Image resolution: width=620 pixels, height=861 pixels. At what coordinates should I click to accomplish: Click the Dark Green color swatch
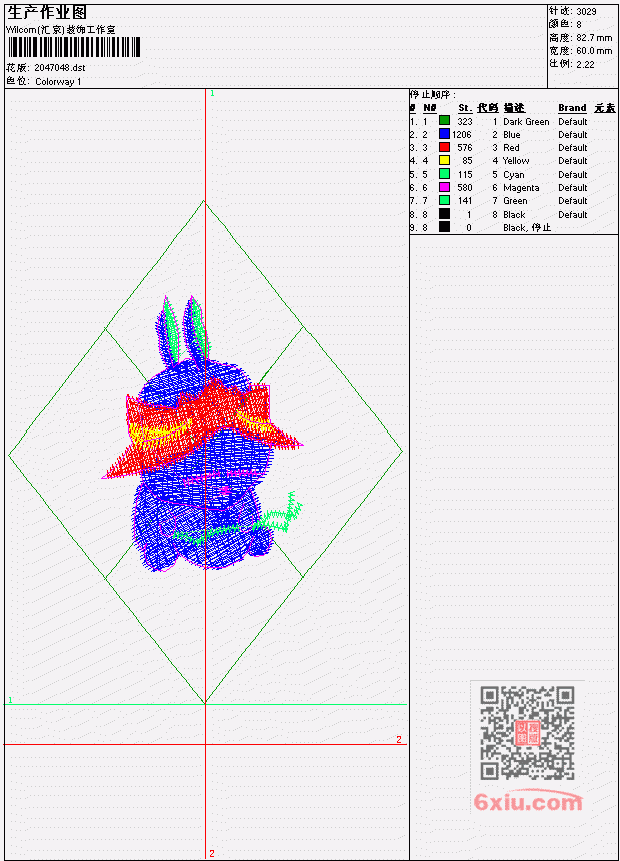(x=444, y=120)
